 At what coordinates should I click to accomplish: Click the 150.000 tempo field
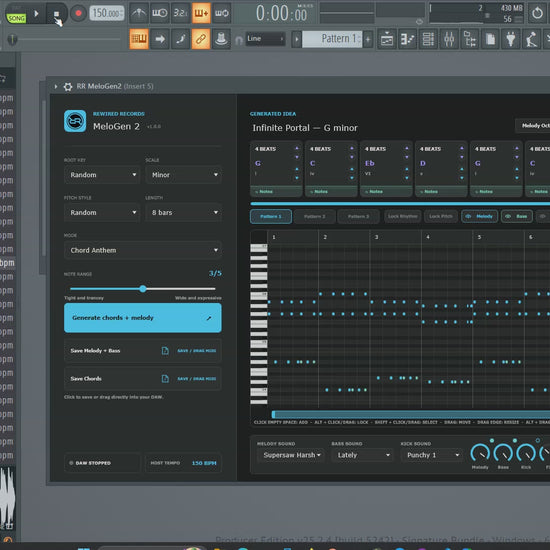point(106,14)
